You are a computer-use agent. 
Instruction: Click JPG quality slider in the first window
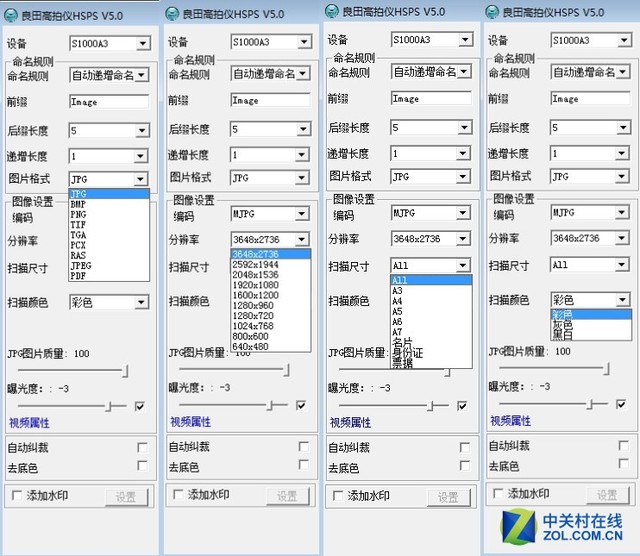click(x=73, y=371)
